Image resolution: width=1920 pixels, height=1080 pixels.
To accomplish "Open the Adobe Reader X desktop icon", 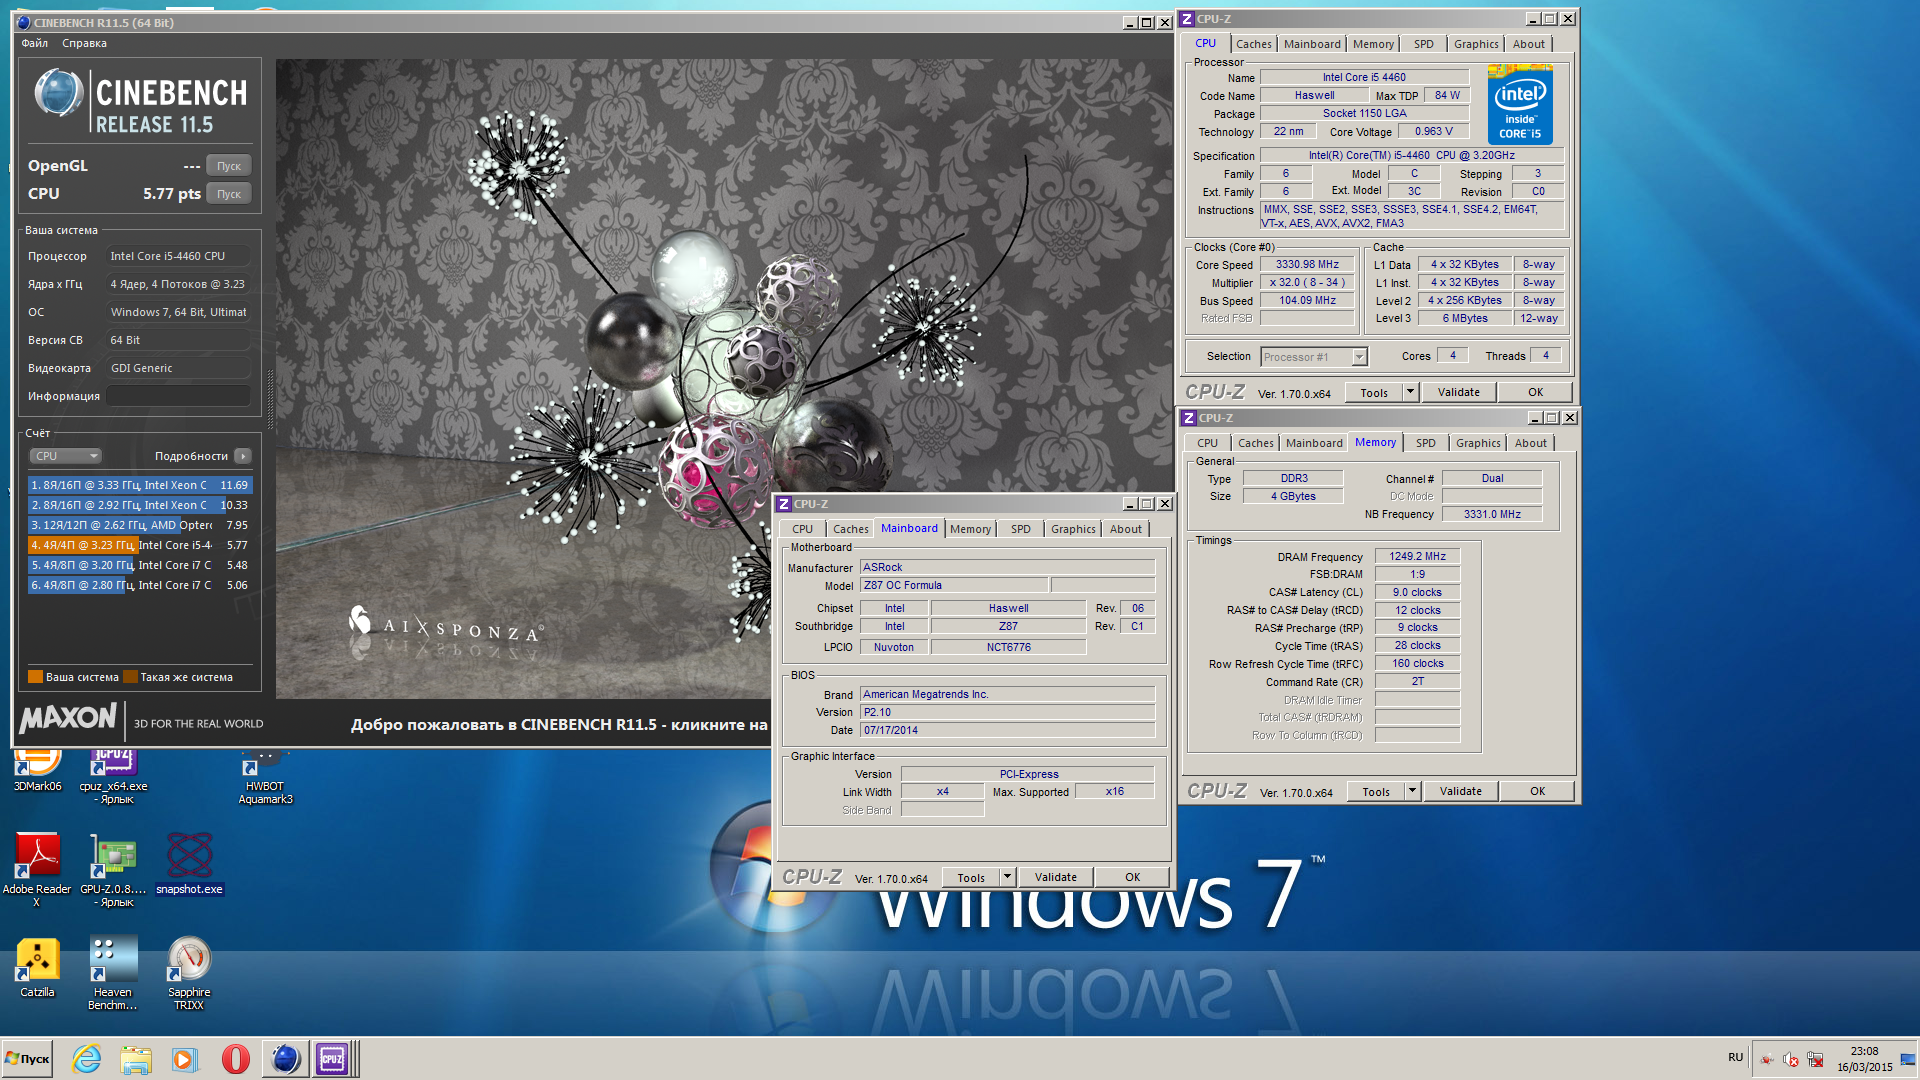I will [x=37, y=868].
